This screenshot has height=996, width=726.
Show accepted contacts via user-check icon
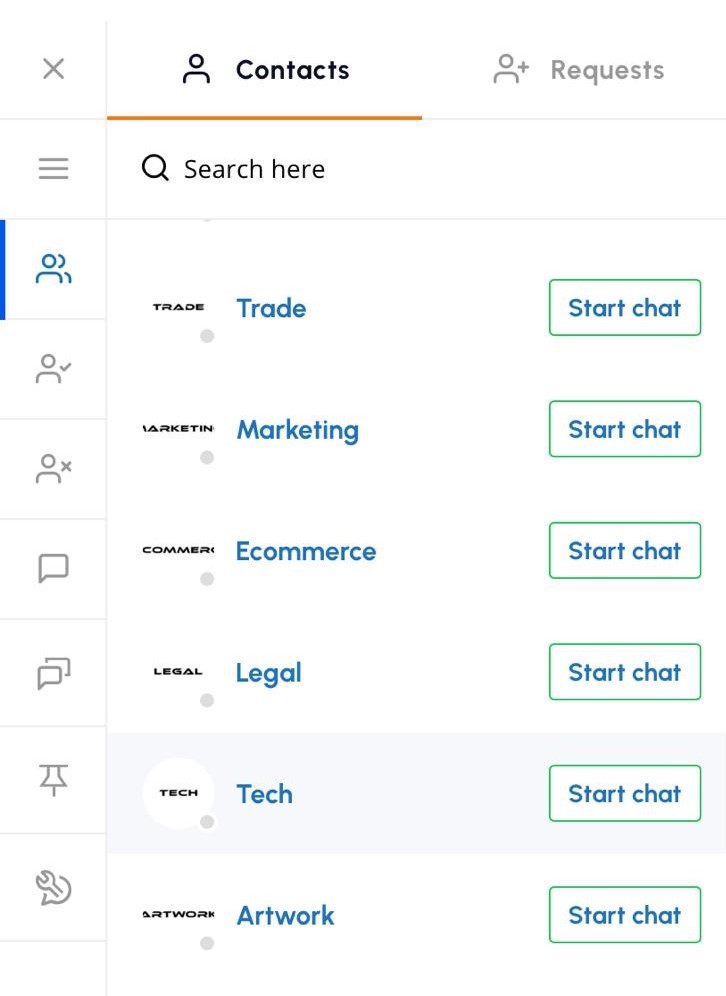coord(53,369)
